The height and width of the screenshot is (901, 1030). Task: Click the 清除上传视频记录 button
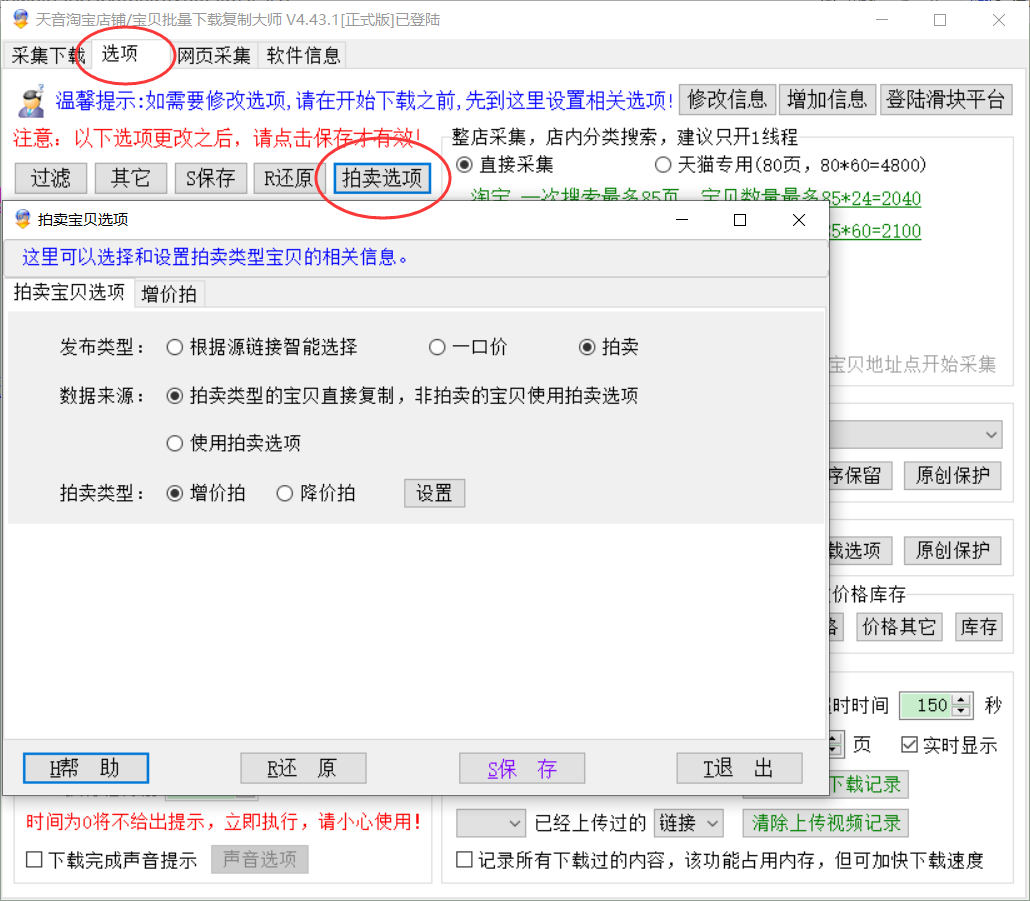[x=826, y=823]
